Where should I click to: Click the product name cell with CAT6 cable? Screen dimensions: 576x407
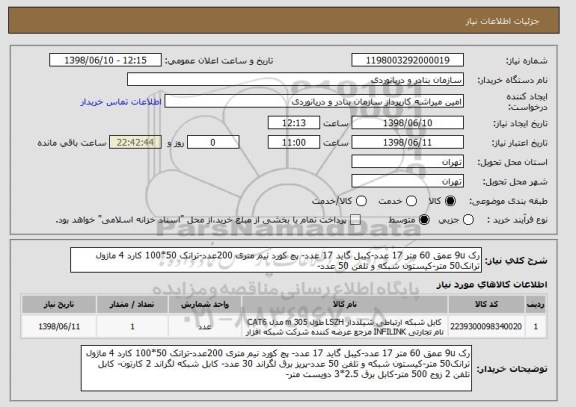click(x=345, y=327)
